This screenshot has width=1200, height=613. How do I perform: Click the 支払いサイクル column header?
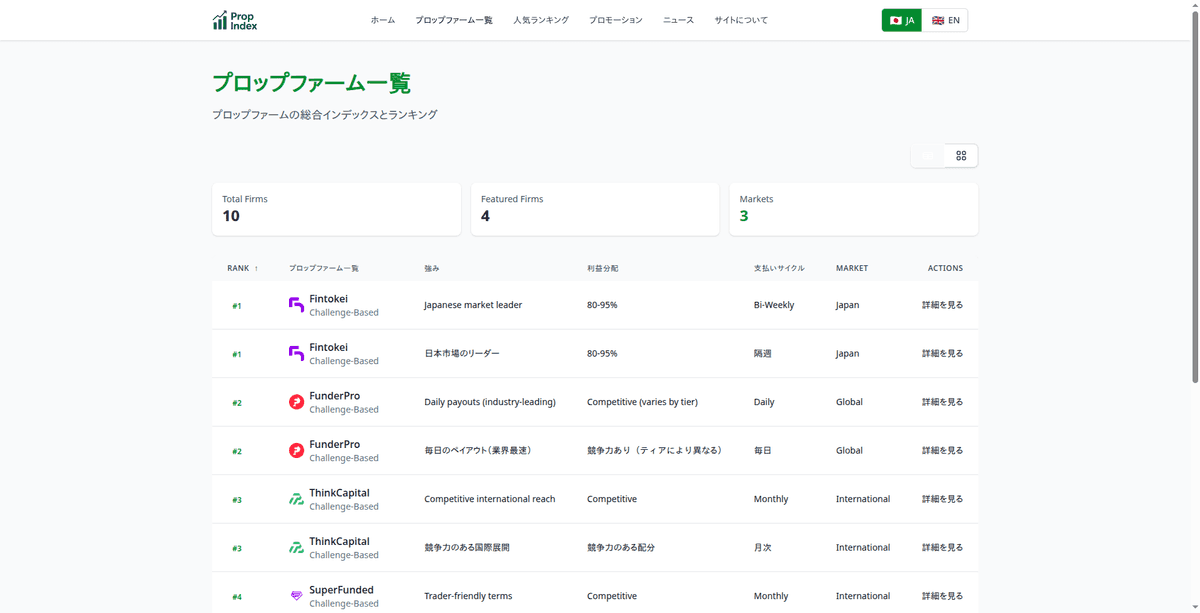(779, 268)
